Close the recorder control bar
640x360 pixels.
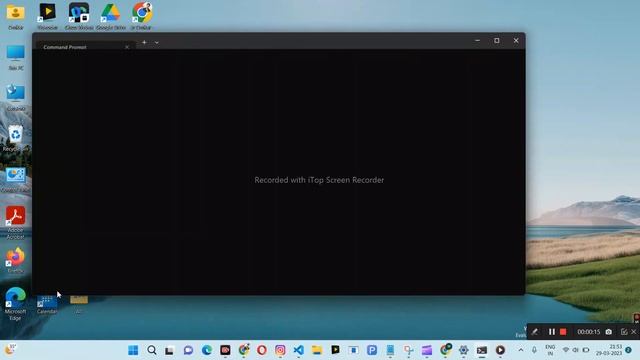point(634,332)
